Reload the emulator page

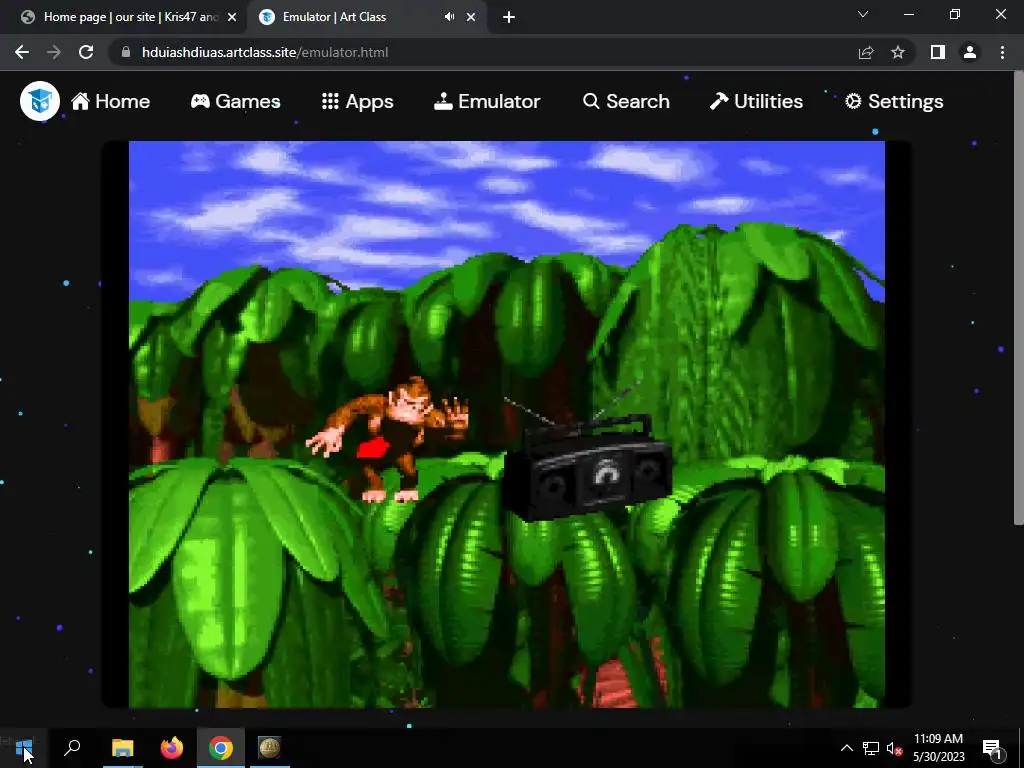click(x=86, y=52)
